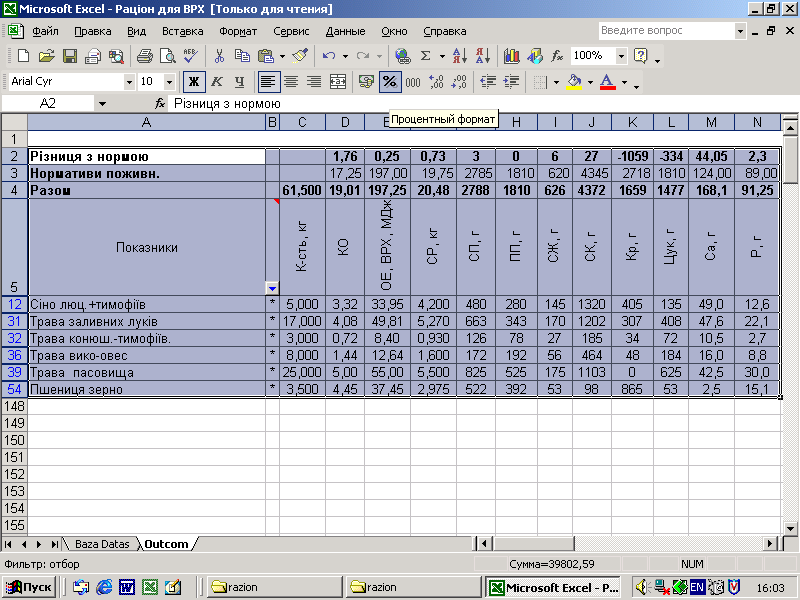The height and width of the screenshot is (600, 800).
Task: Switch to the Baza Datas sheet tab
Action: 102,544
